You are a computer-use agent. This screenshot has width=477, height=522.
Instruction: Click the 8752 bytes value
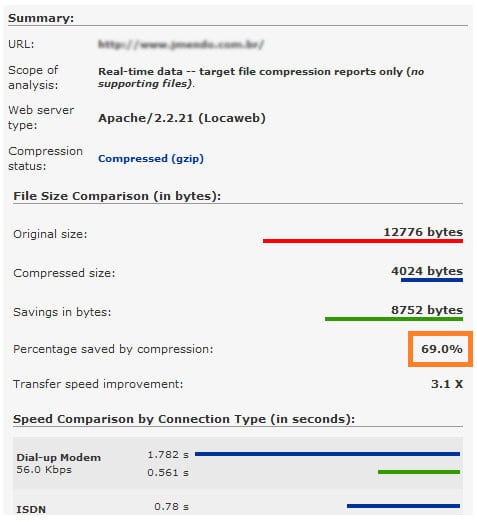[427, 310]
